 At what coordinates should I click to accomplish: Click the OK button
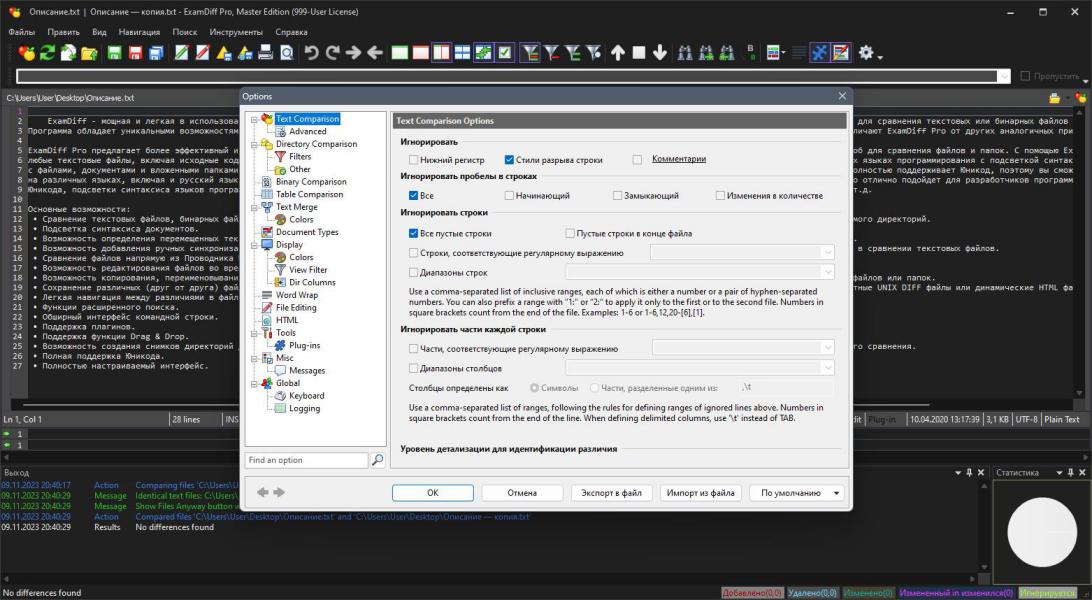pos(432,493)
